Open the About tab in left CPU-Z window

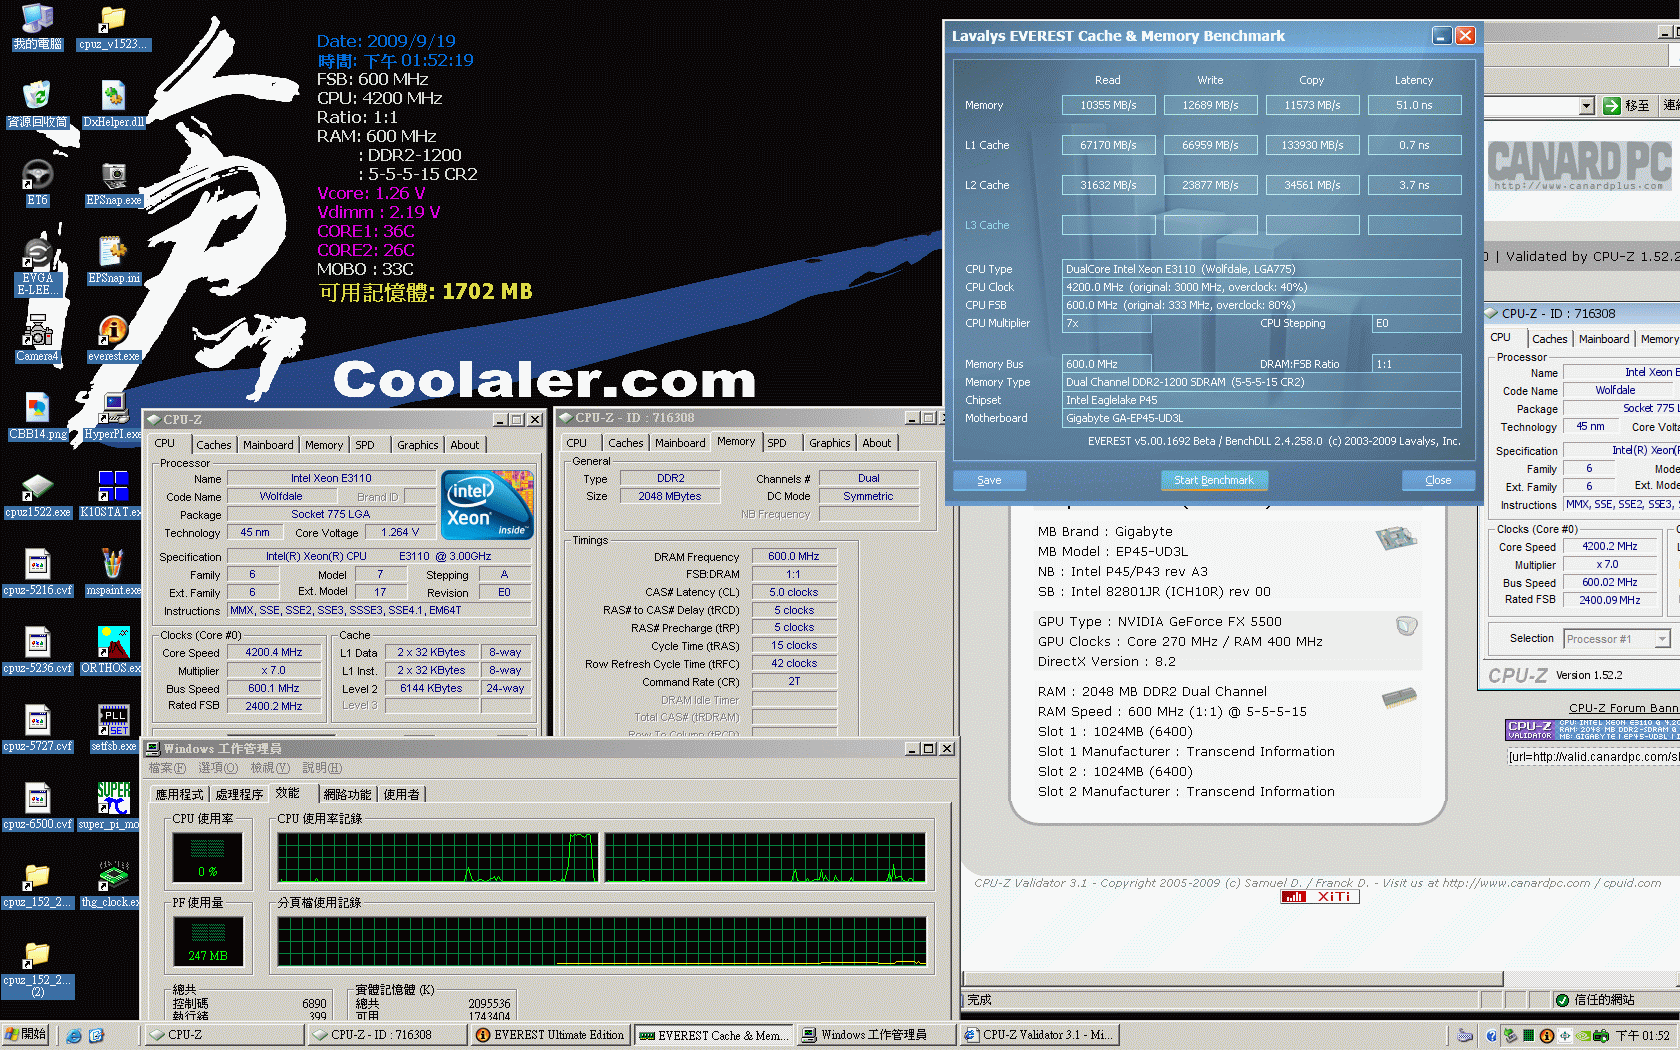464,445
